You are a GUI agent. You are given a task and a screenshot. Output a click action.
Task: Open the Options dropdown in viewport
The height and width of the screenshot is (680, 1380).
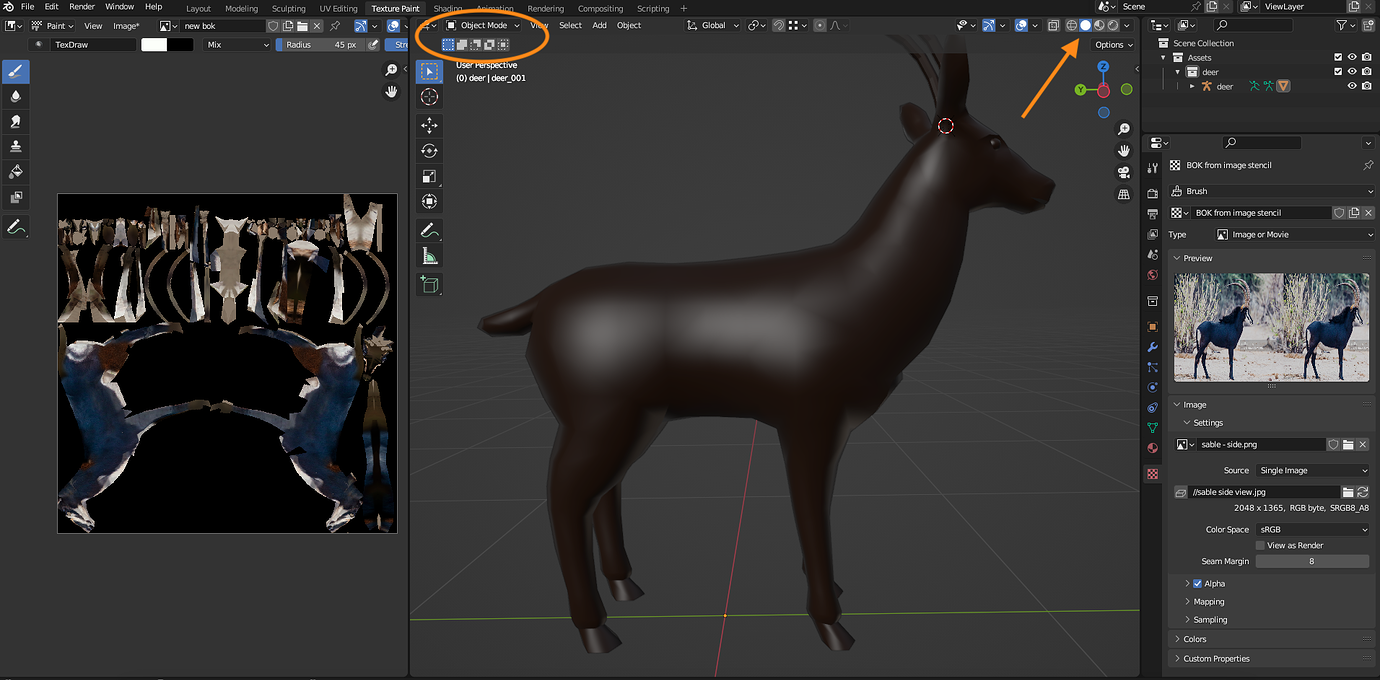click(x=1113, y=44)
